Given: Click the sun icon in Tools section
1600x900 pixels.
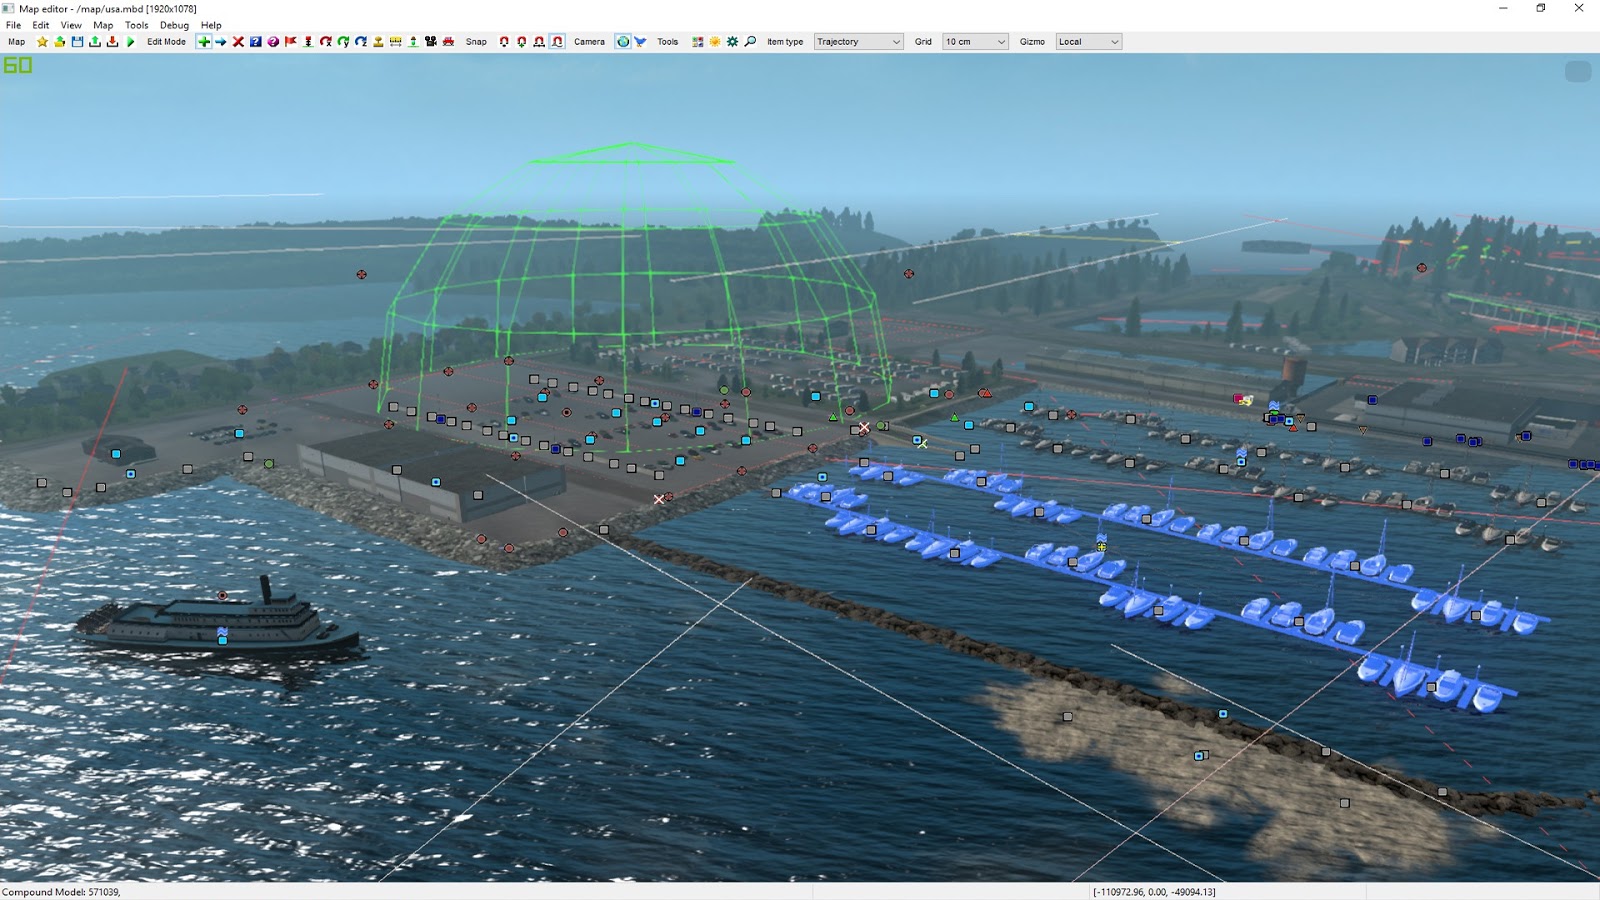Looking at the screenshot, I should (715, 42).
